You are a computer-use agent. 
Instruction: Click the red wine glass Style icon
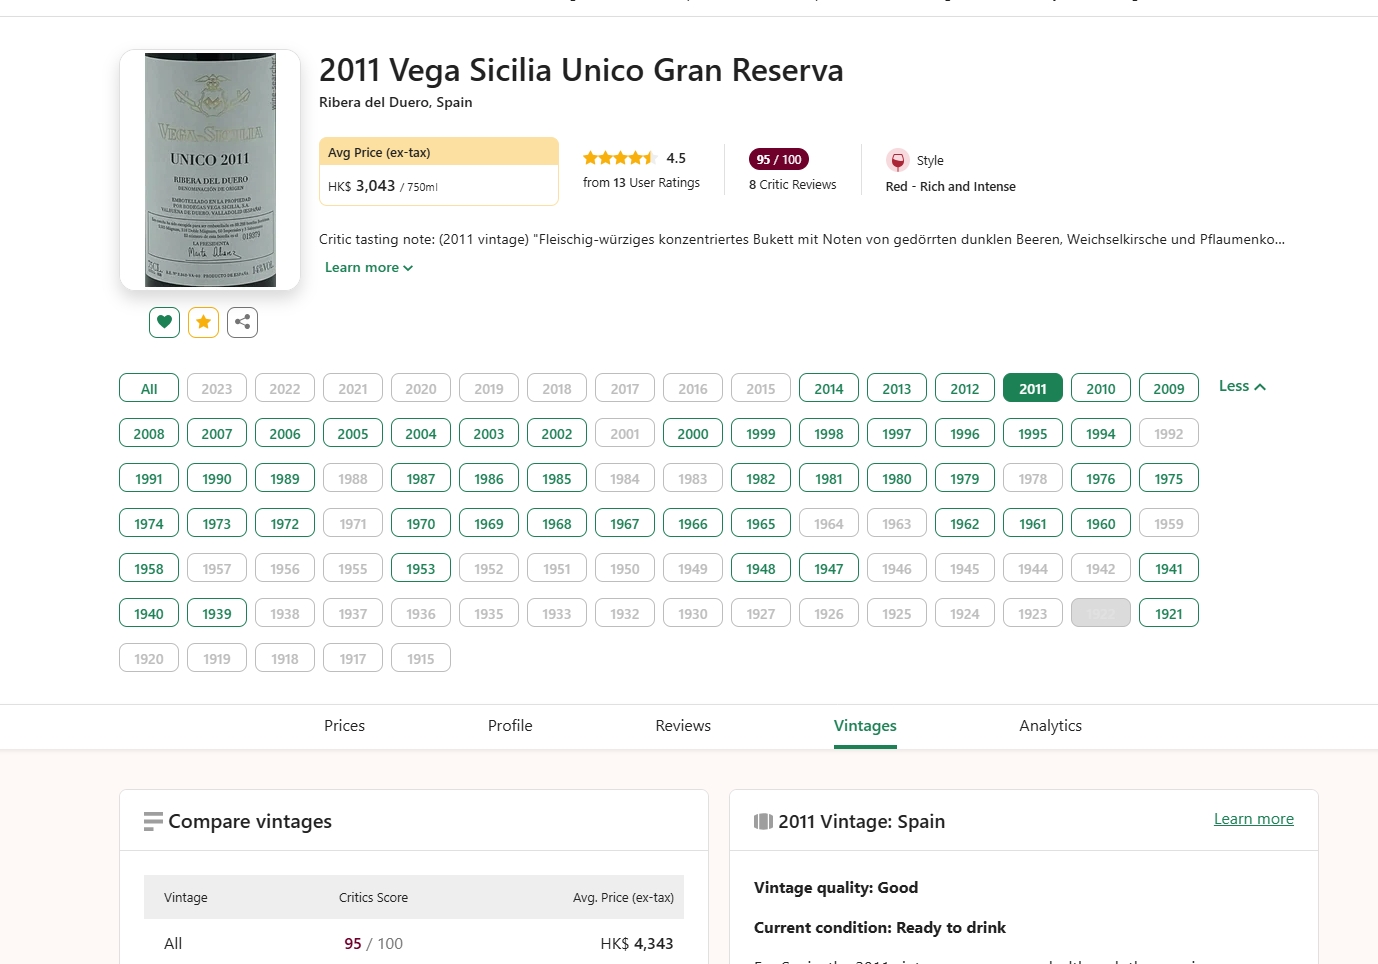click(x=898, y=160)
